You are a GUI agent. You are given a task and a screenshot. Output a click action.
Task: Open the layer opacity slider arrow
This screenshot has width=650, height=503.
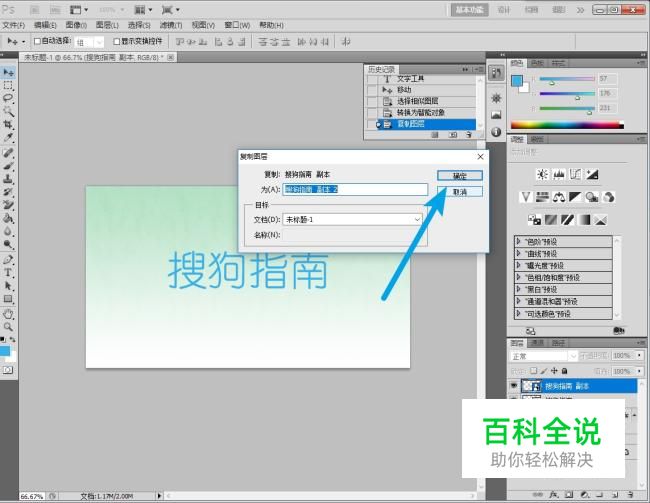pyautogui.click(x=640, y=355)
